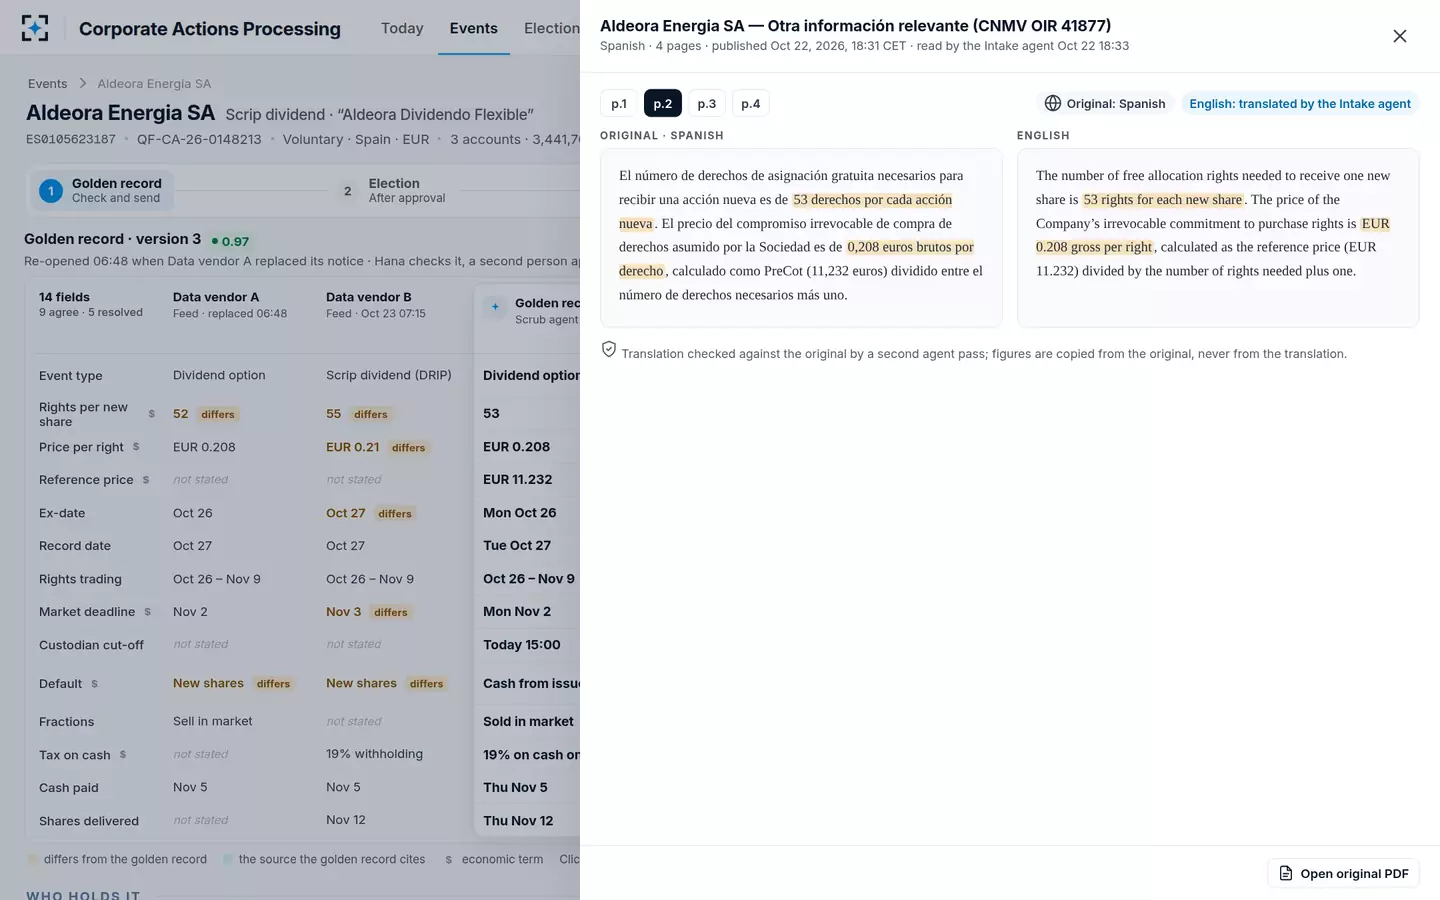
Task: Open original PDF button
Action: click(x=1344, y=873)
